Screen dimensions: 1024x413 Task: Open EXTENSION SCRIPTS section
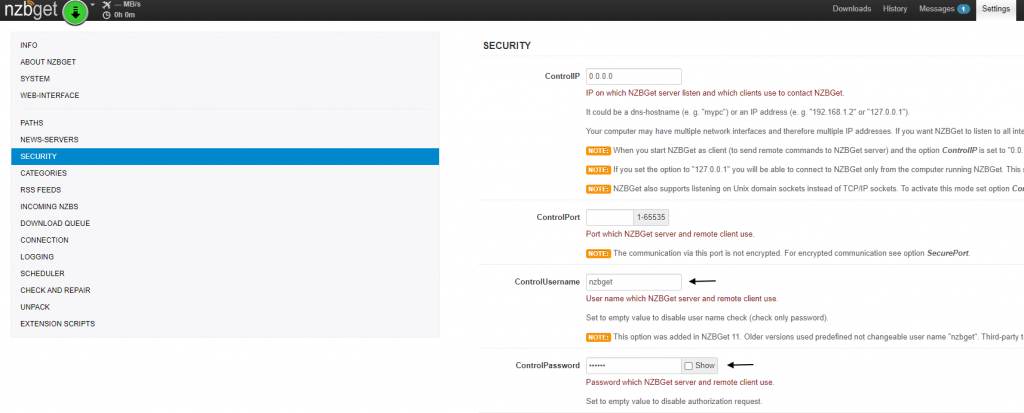tap(225, 323)
